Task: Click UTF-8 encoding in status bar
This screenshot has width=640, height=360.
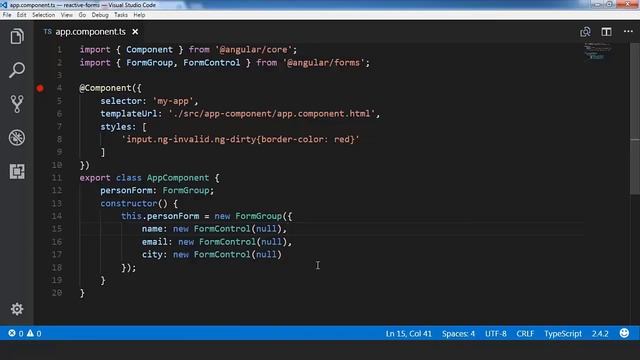Action: (x=496, y=333)
